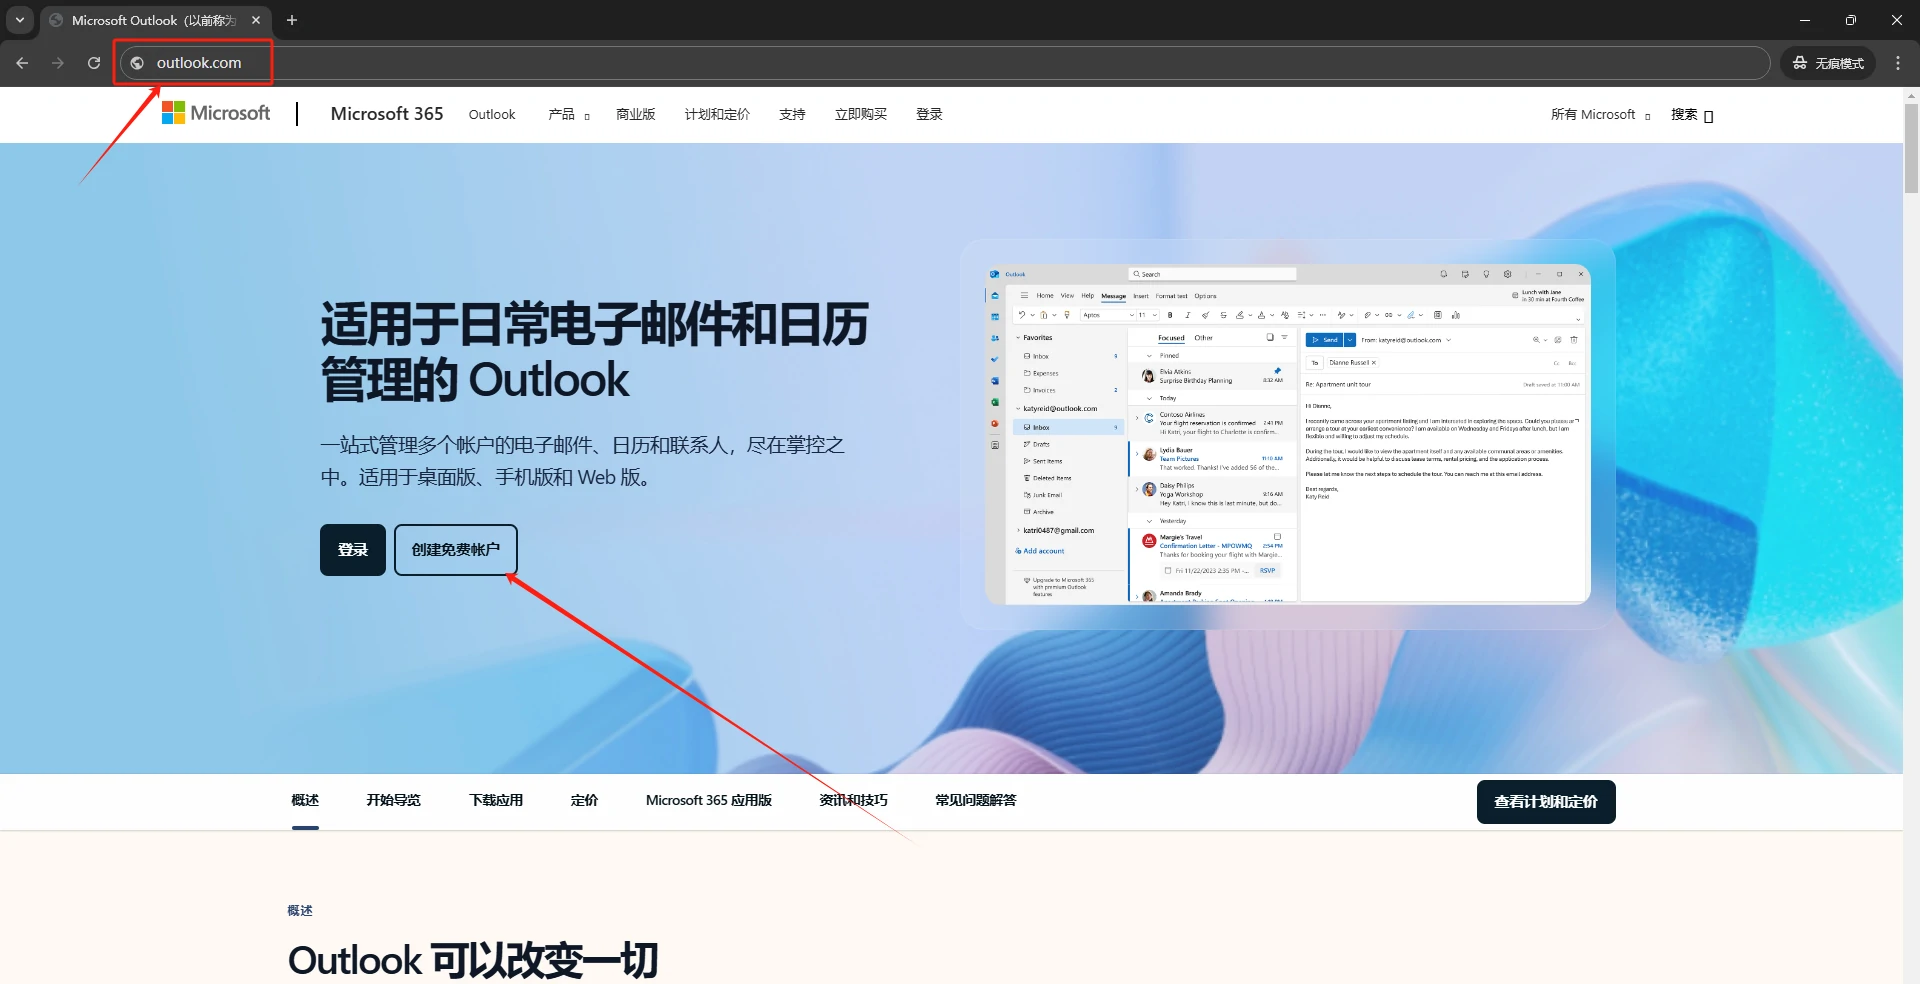Click the 登录 link in top navigation
Image resolution: width=1920 pixels, height=984 pixels.
929,115
